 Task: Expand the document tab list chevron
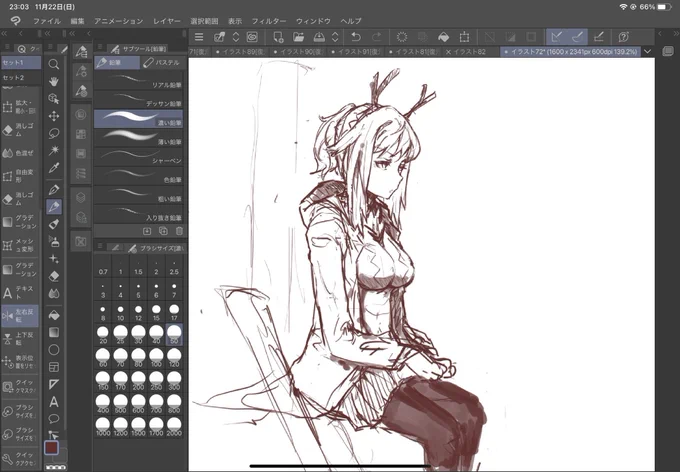(647, 52)
